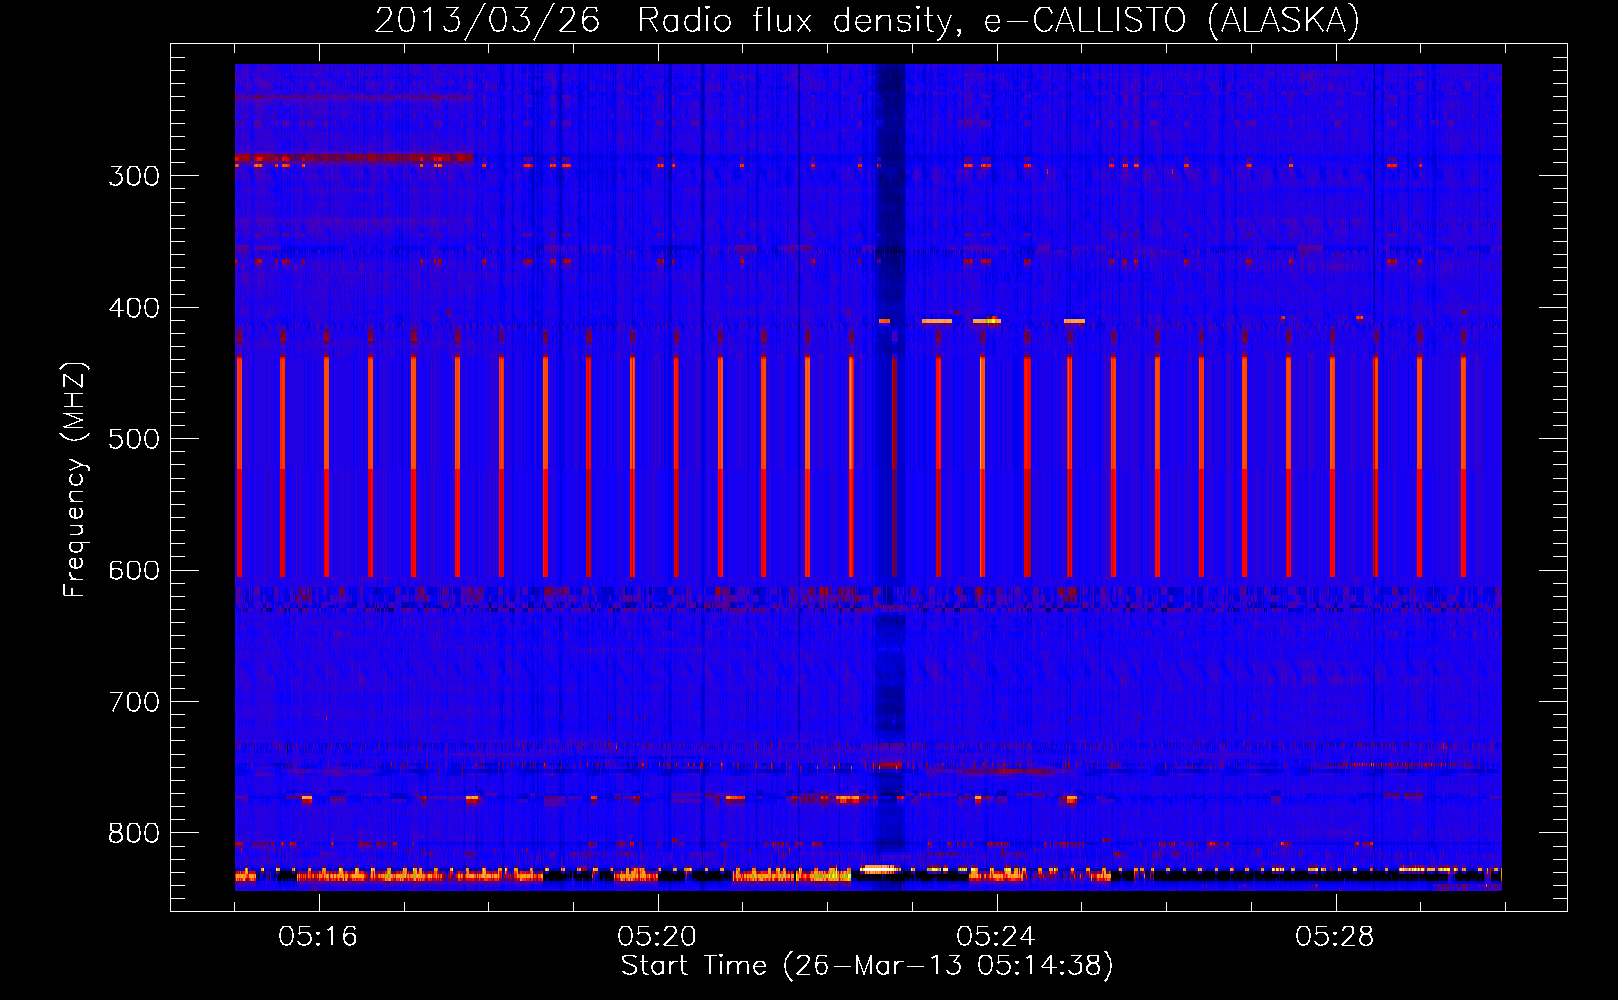Click the 05:16 time tick label

[318, 937]
